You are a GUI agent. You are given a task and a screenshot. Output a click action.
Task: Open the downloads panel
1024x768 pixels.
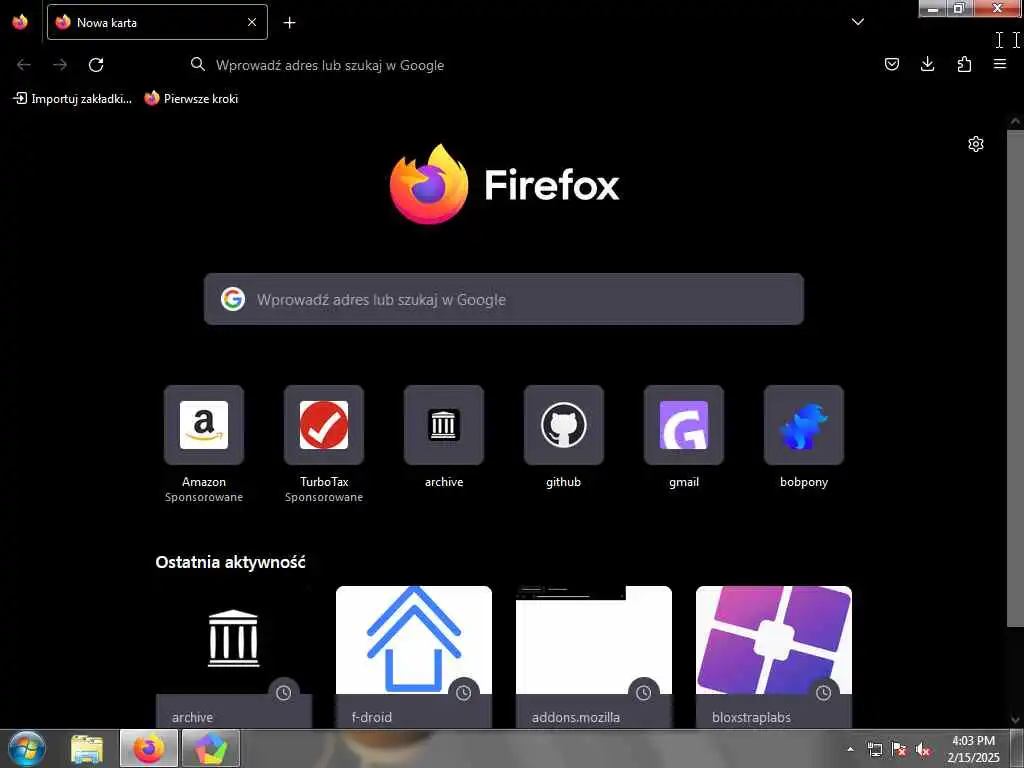(927, 64)
